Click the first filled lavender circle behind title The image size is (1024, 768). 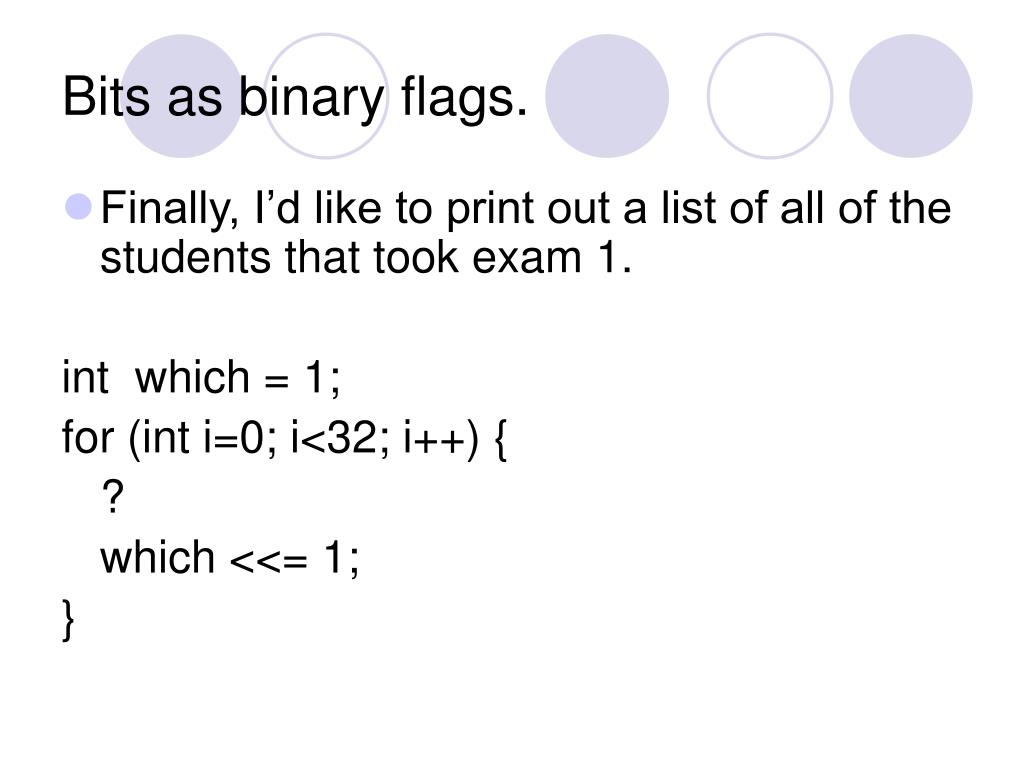182,96
